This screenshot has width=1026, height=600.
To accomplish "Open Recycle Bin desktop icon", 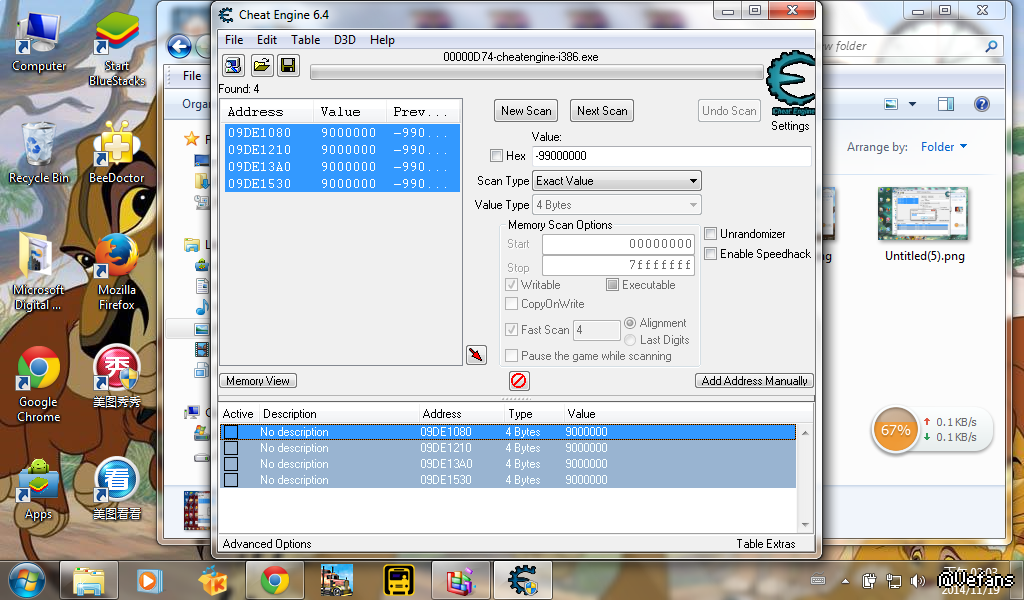I will click(x=39, y=154).
